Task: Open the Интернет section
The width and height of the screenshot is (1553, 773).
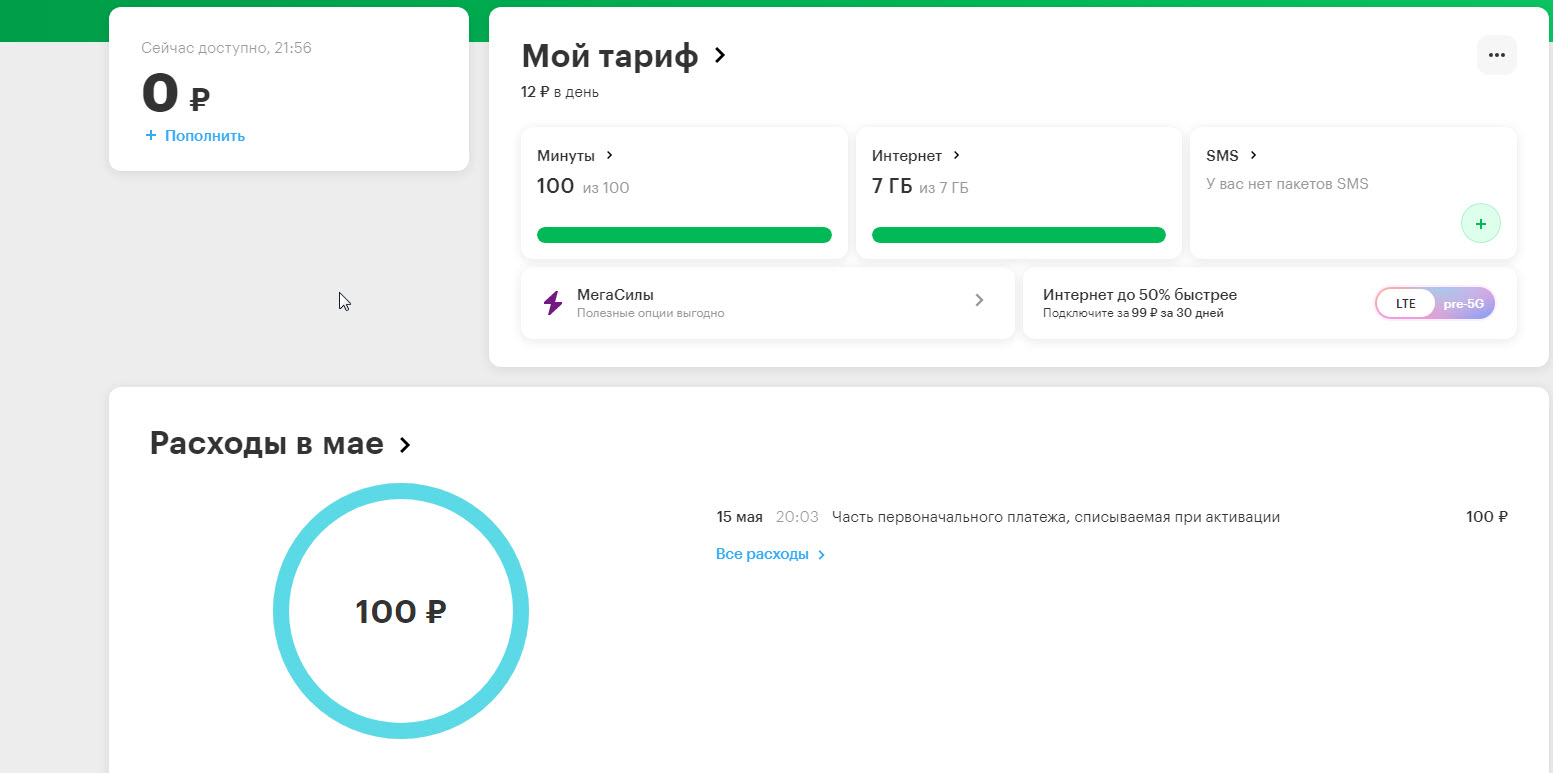Action: 916,156
